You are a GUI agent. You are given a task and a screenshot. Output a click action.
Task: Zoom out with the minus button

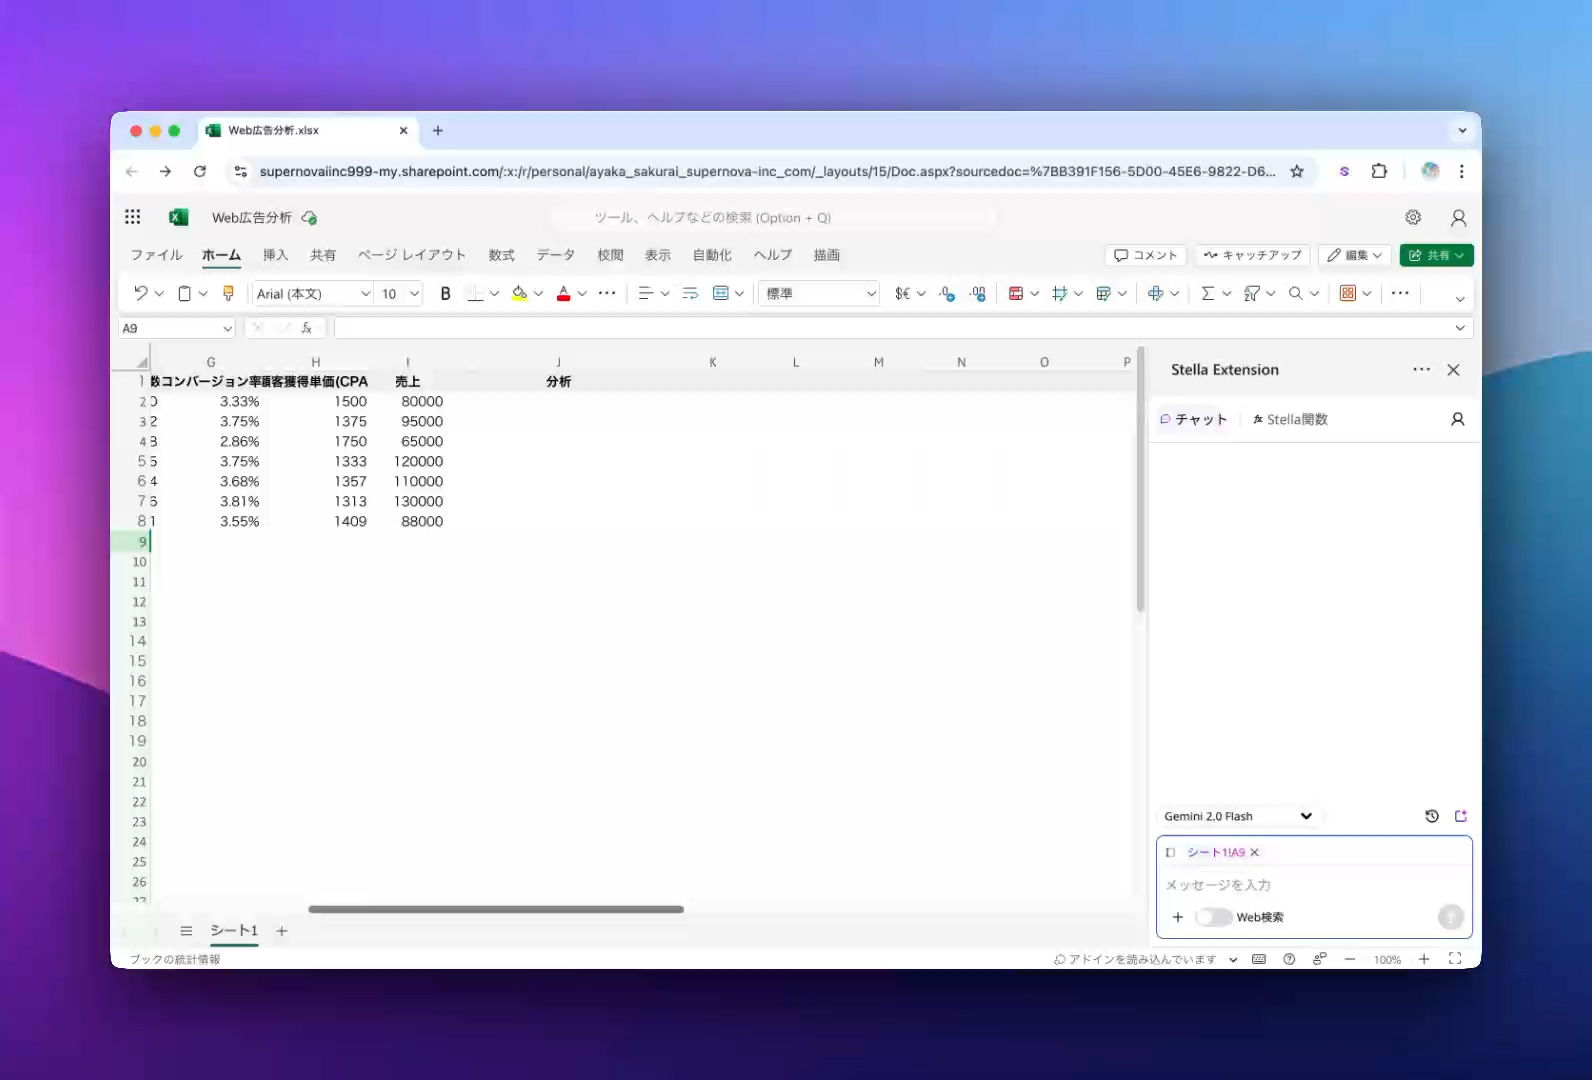click(x=1350, y=959)
